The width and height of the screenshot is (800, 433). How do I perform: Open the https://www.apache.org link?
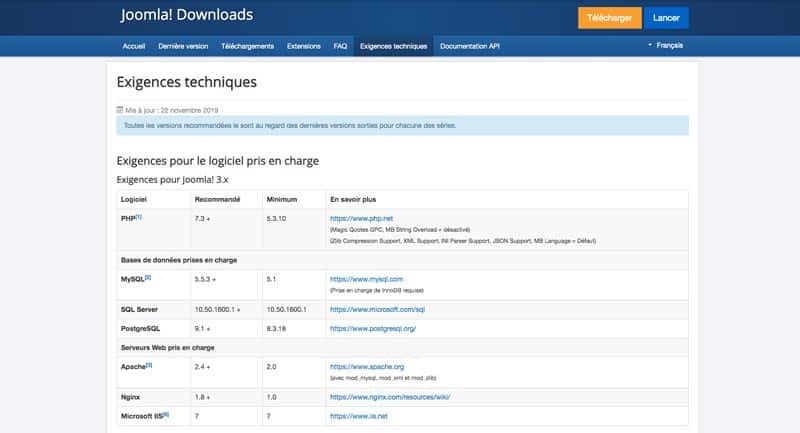coord(367,367)
